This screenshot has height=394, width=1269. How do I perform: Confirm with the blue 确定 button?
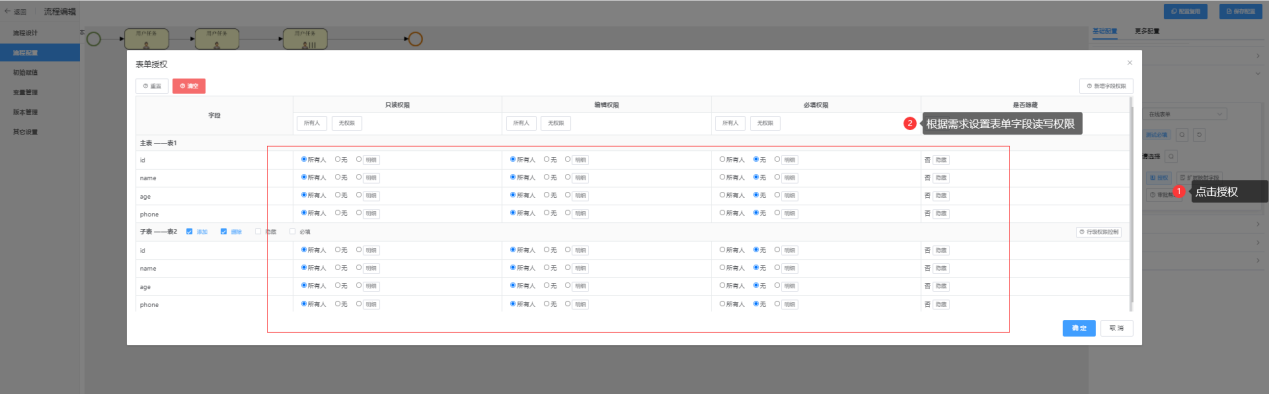pyautogui.click(x=1079, y=328)
